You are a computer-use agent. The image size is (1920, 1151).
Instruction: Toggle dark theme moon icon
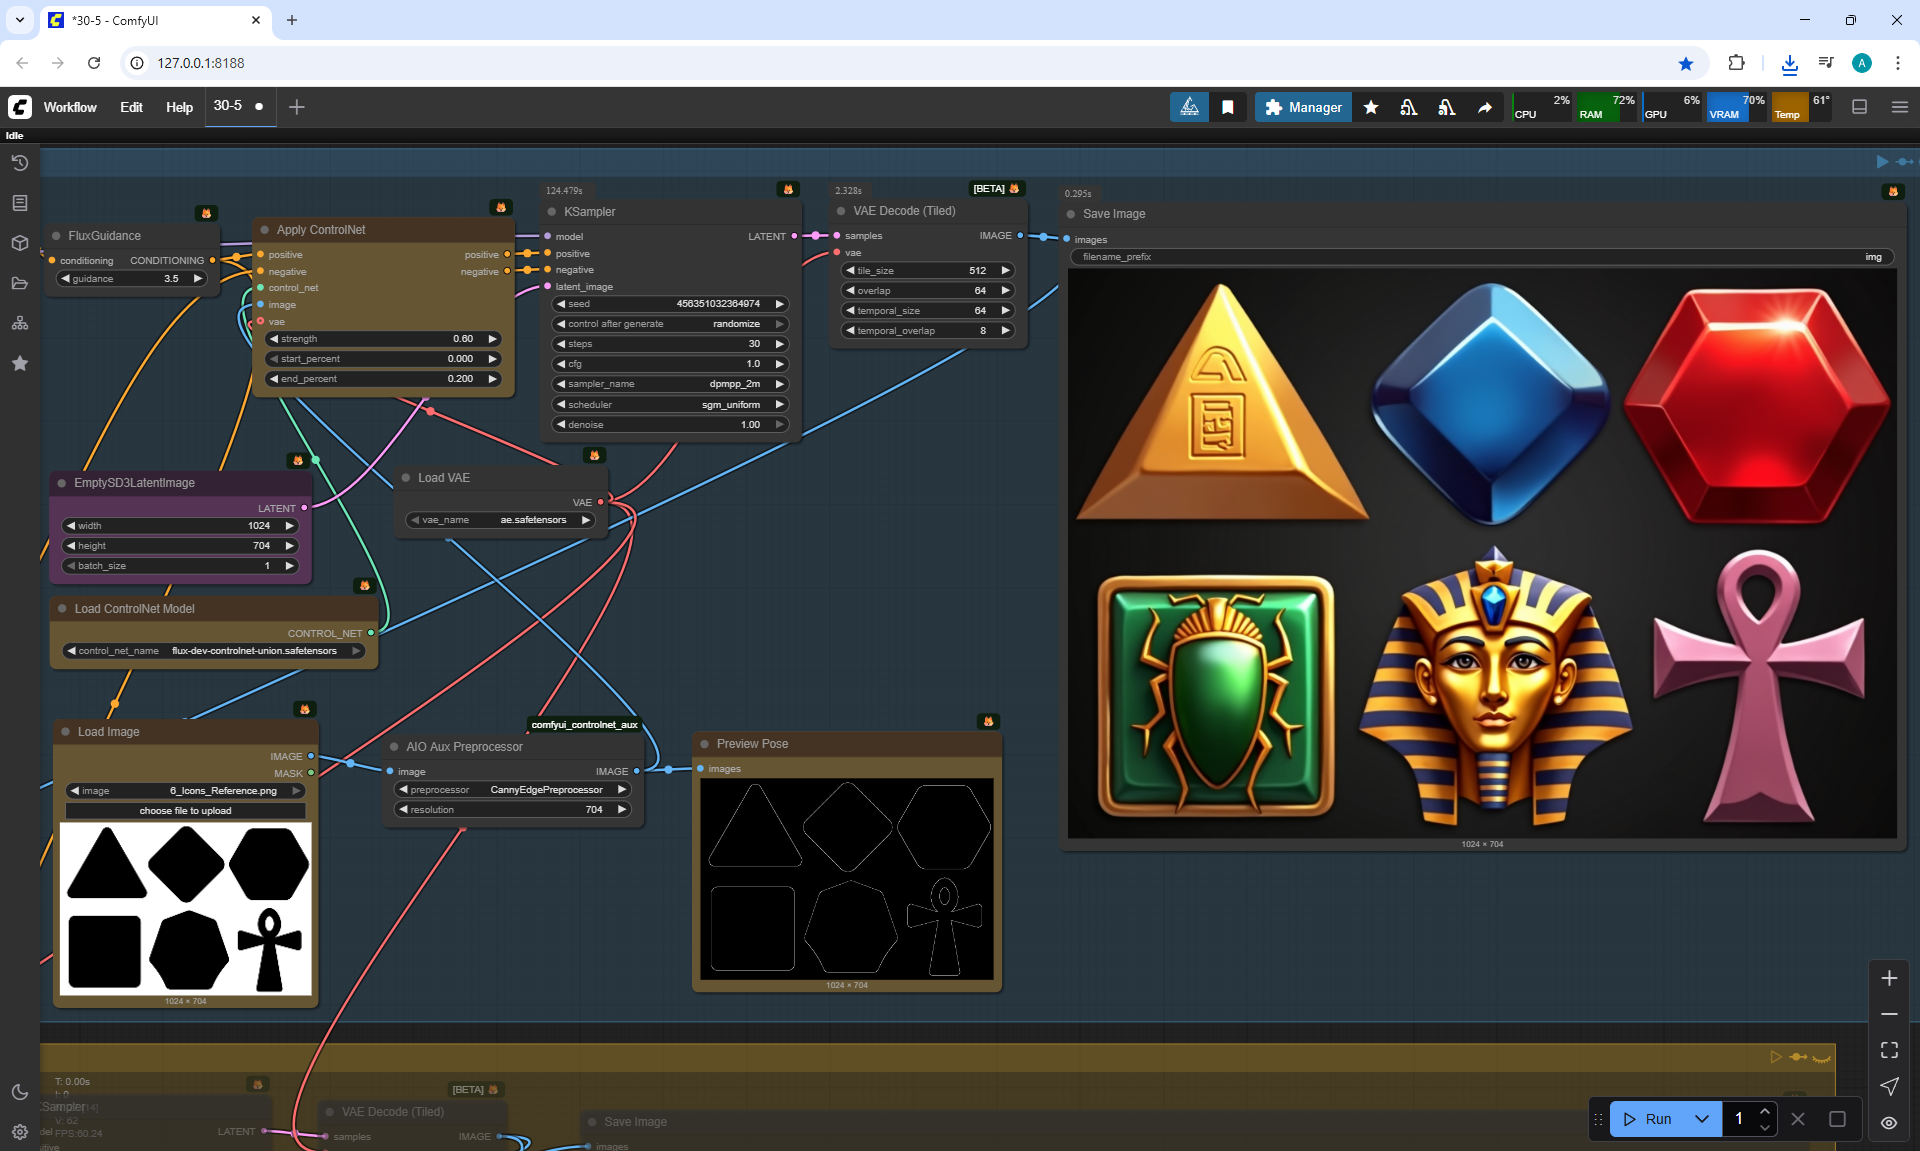[19, 1092]
